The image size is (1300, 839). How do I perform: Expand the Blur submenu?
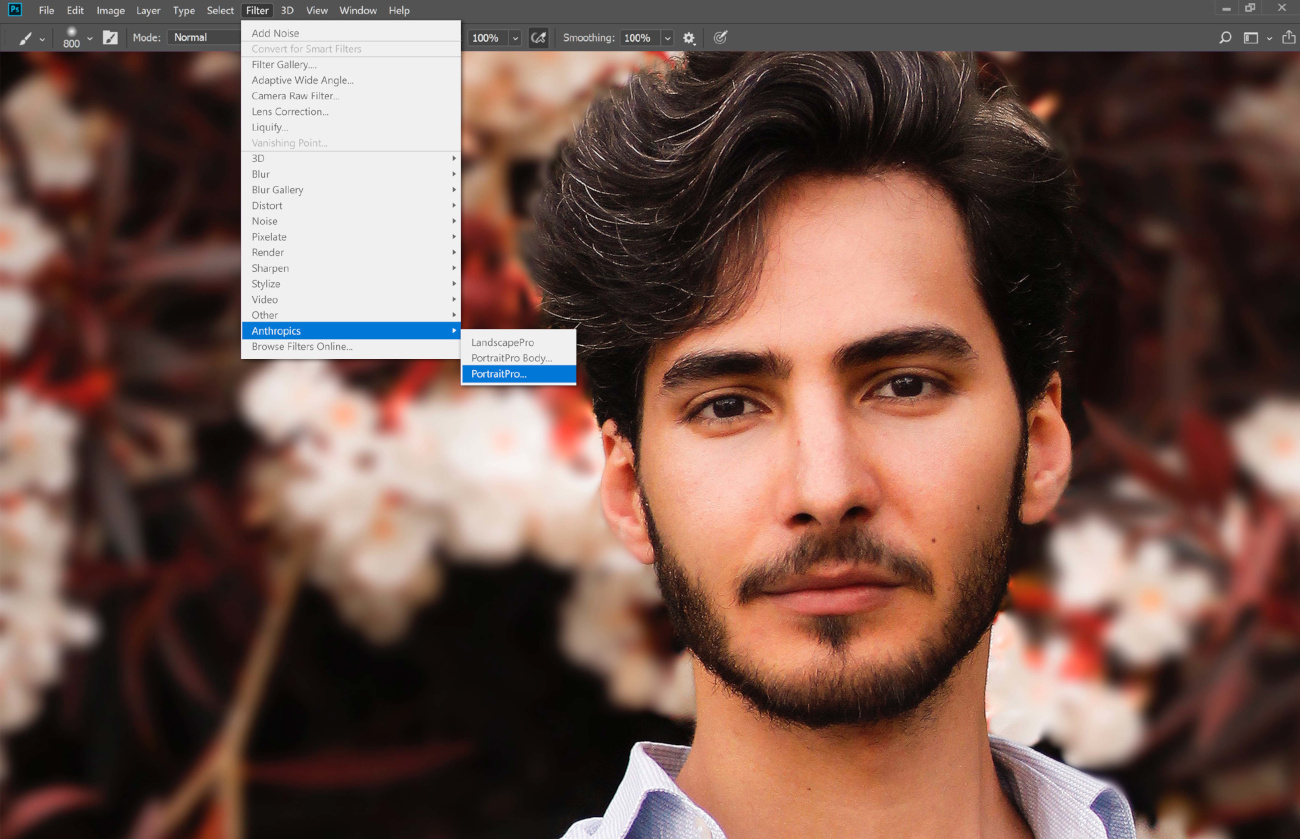click(x=351, y=174)
